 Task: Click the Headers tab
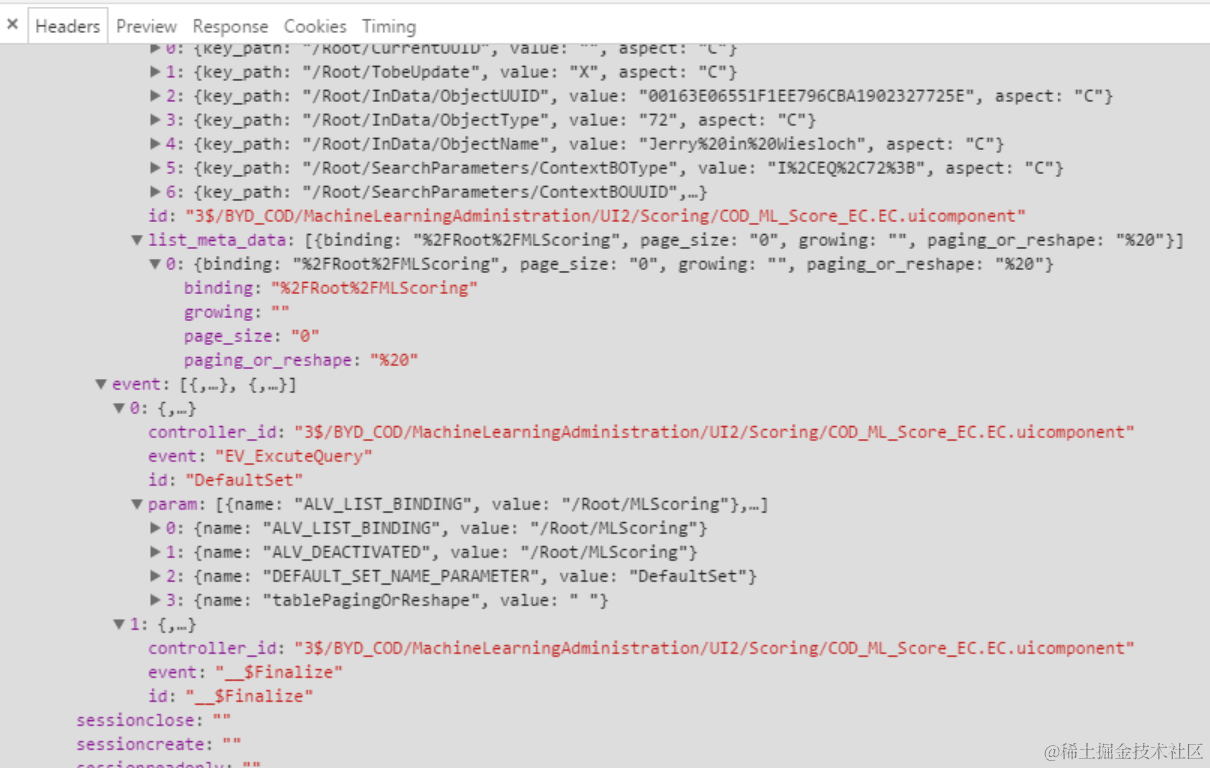click(68, 26)
